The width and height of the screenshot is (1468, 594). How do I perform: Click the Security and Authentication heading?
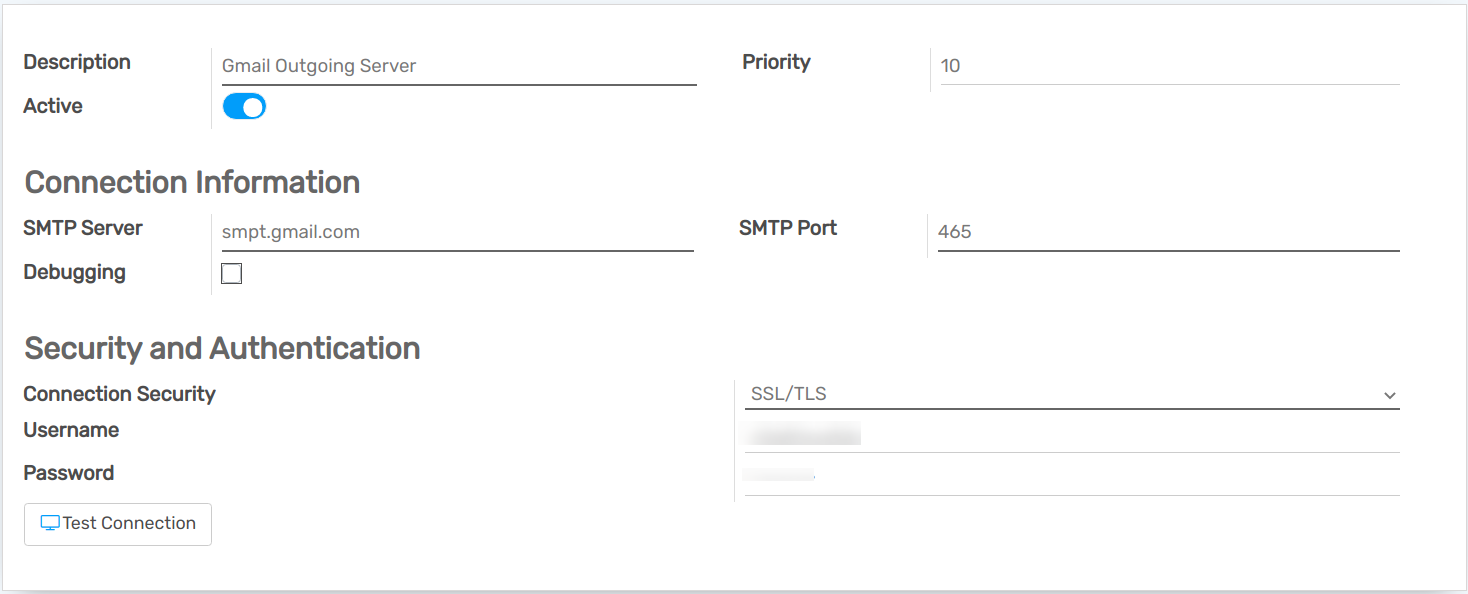[x=222, y=348]
